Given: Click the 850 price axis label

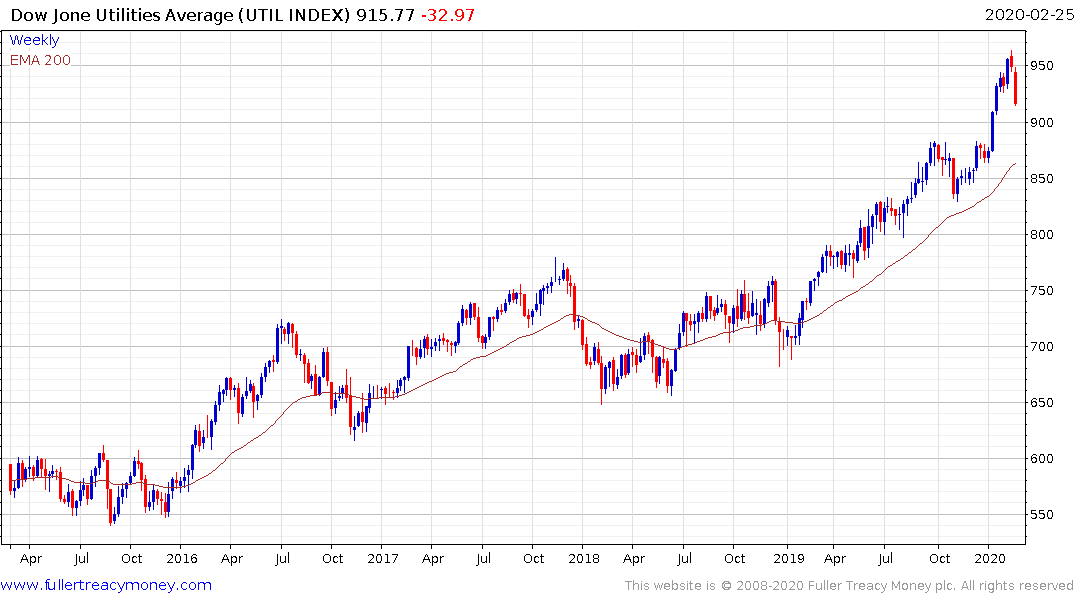Looking at the screenshot, I should point(1041,178).
